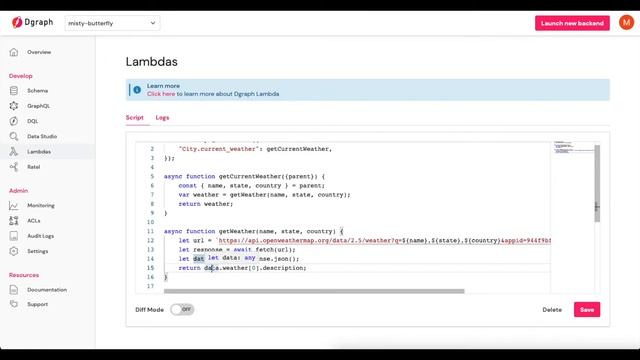Screen dimensions: 640x360
Task: Click "return data.weather[0].description;" line
Action: [x=242, y=268]
